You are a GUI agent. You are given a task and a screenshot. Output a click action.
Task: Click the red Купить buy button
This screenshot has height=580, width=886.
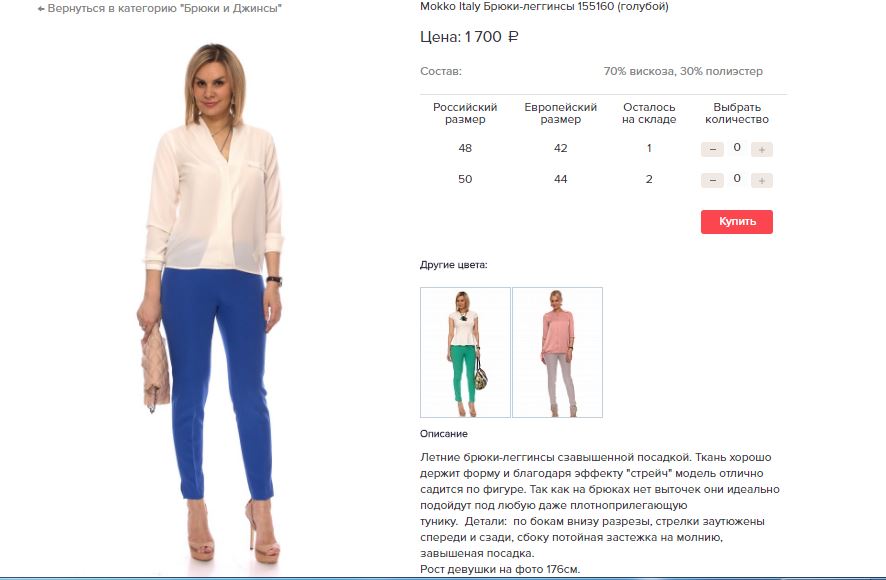point(737,222)
